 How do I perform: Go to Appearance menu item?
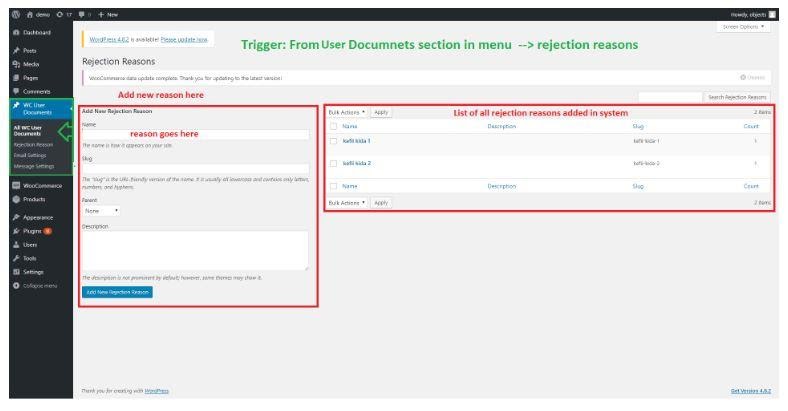[x=38, y=218]
